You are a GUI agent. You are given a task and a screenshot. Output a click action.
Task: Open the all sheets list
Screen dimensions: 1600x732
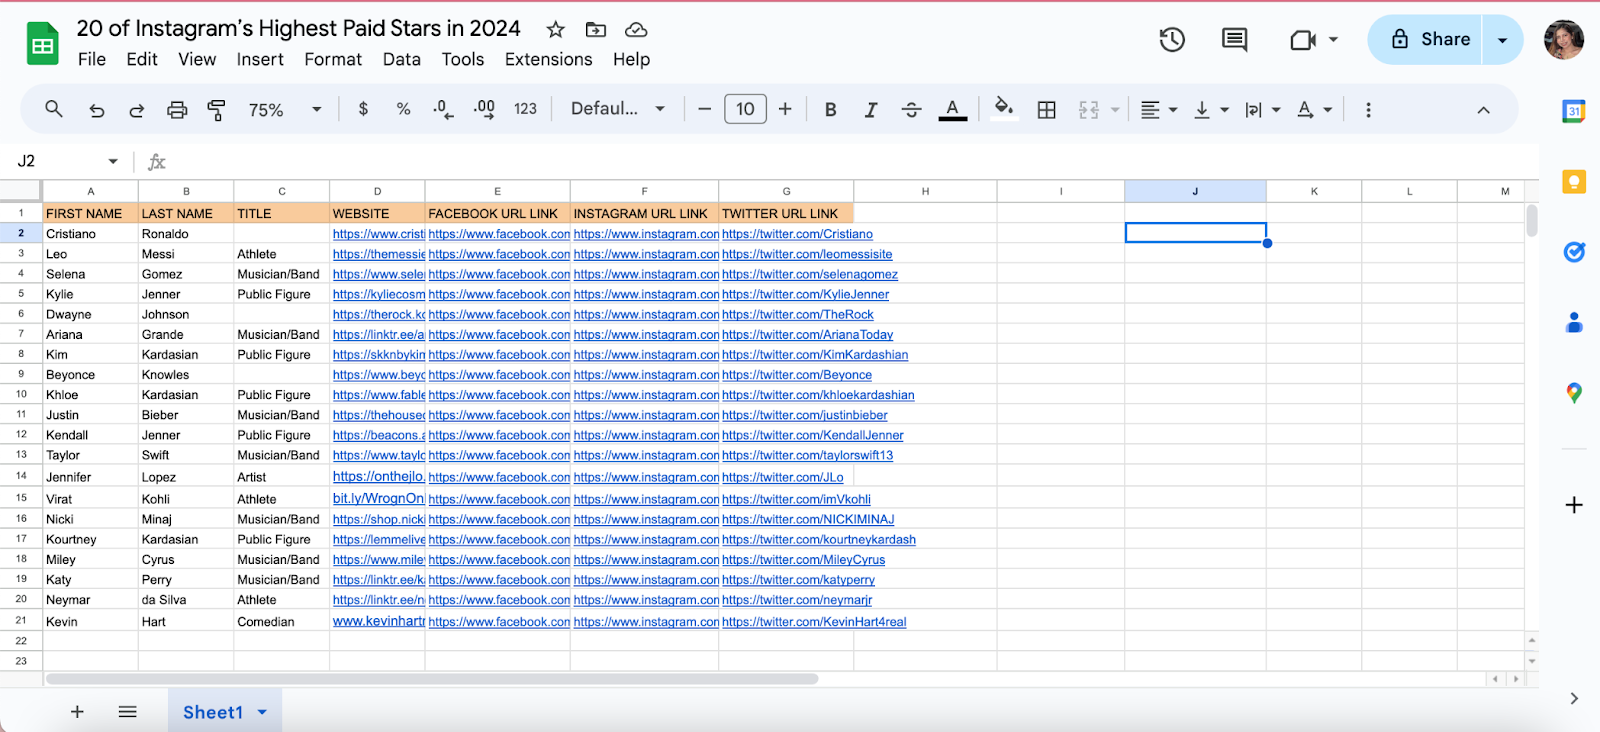[x=127, y=712]
